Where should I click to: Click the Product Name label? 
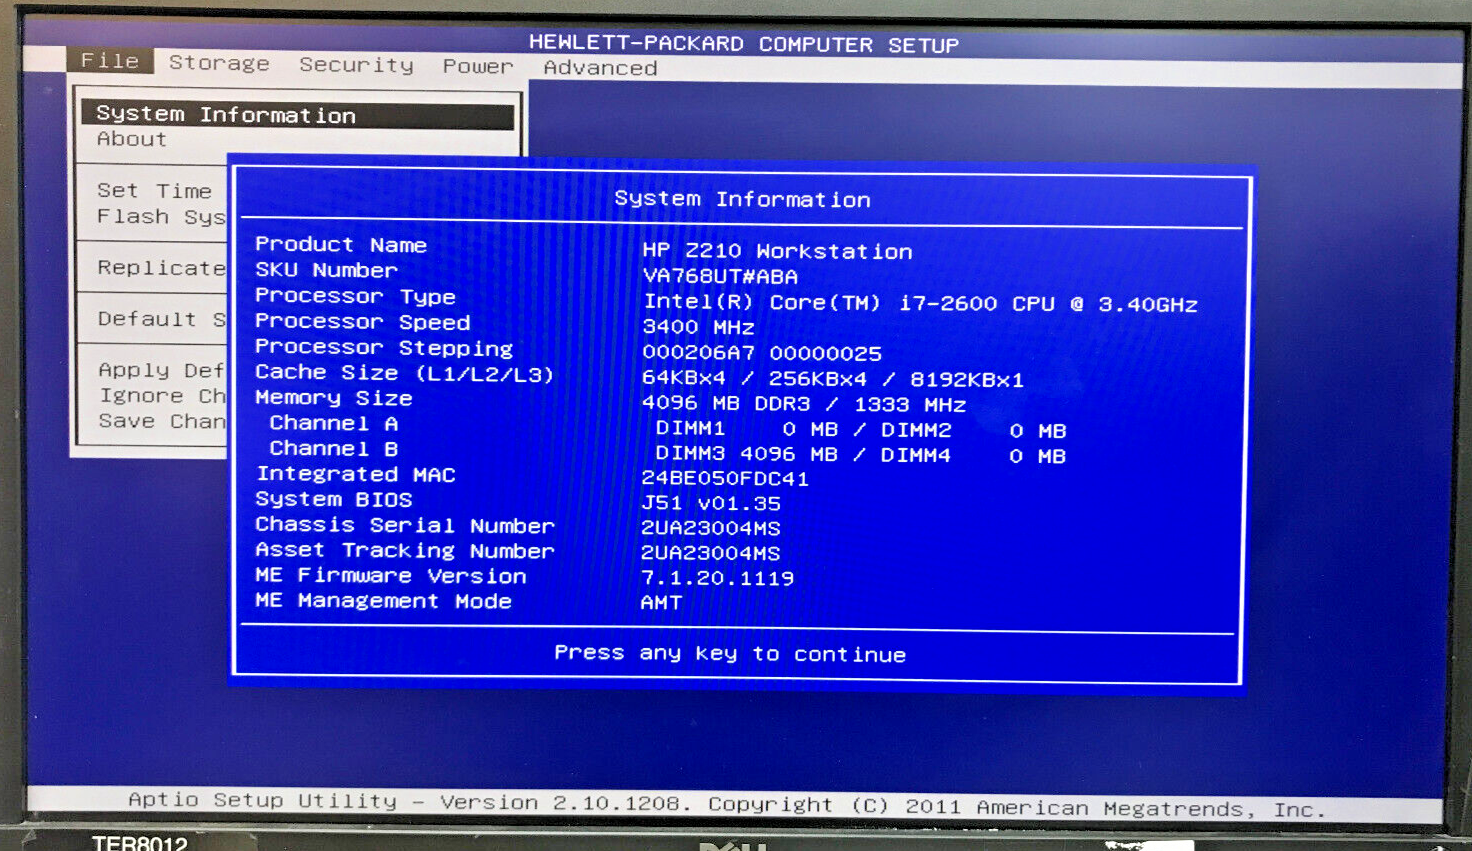341,244
